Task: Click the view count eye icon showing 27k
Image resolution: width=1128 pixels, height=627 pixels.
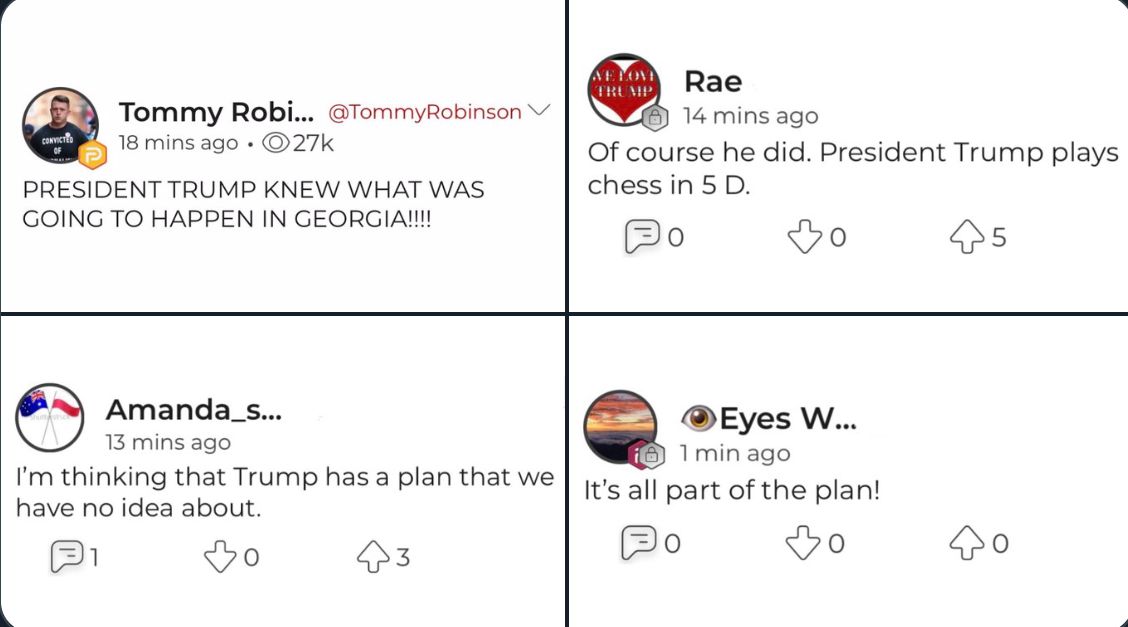Action: (274, 143)
